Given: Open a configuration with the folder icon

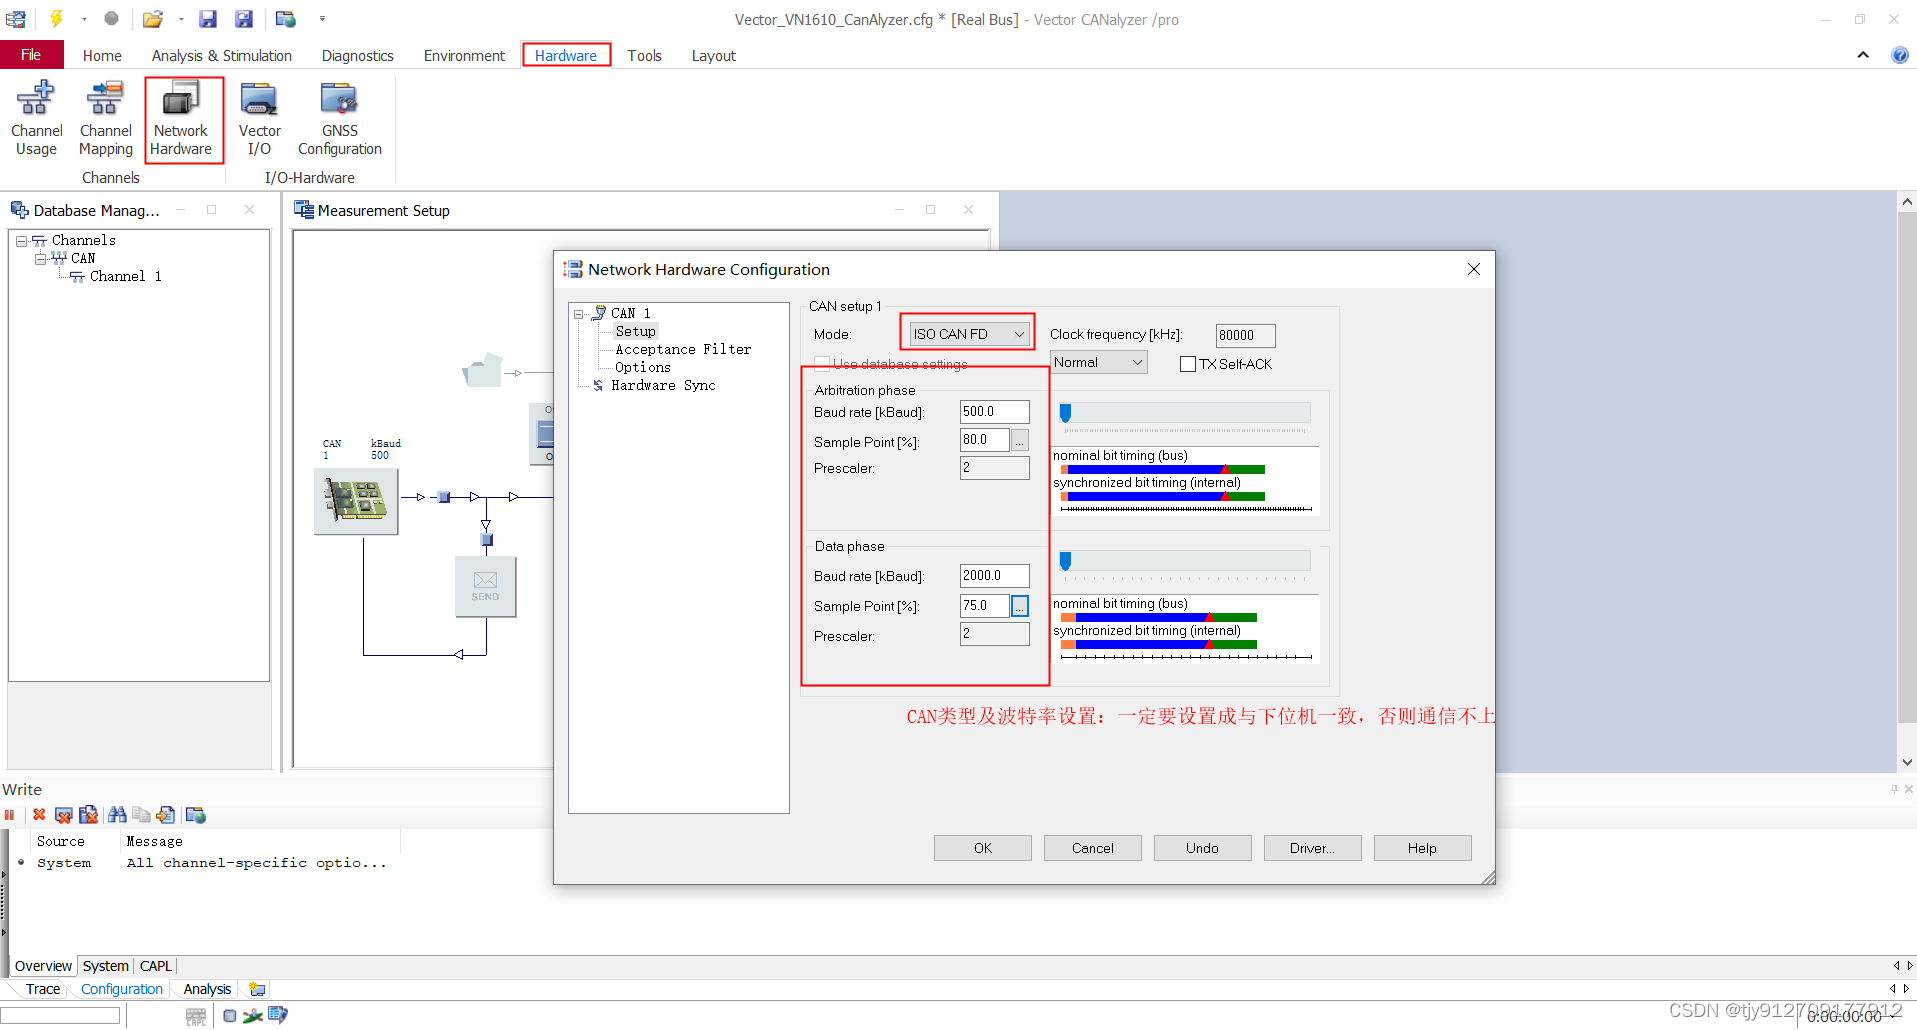Looking at the screenshot, I should click(152, 18).
